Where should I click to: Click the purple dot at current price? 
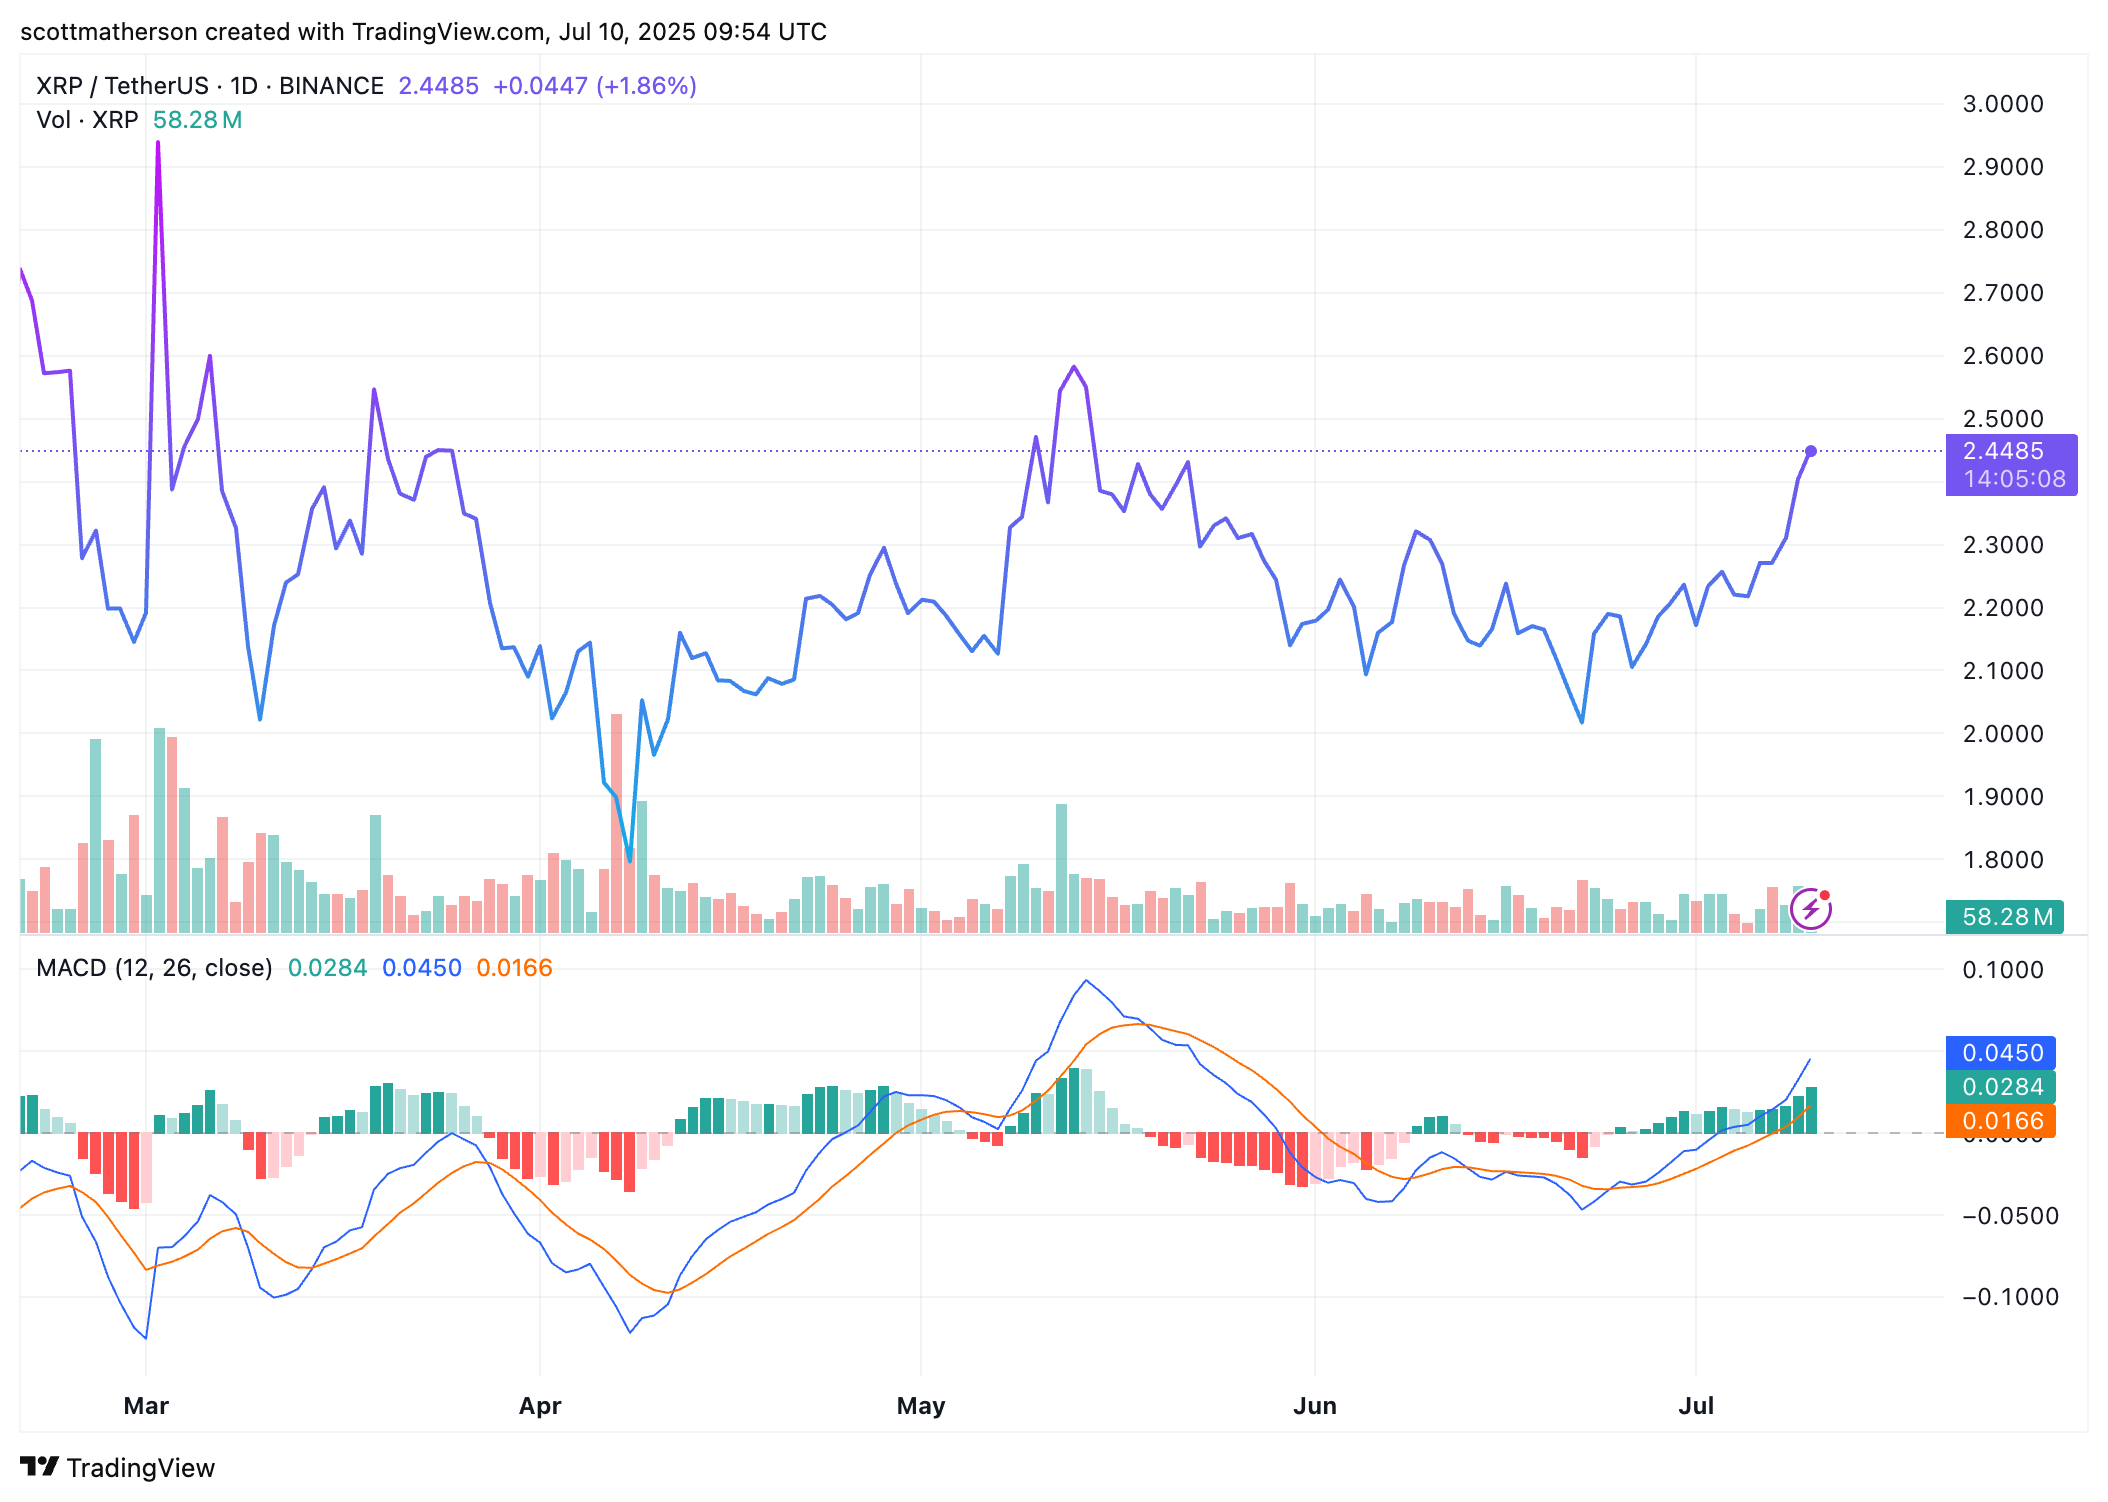pos(1811,451)
